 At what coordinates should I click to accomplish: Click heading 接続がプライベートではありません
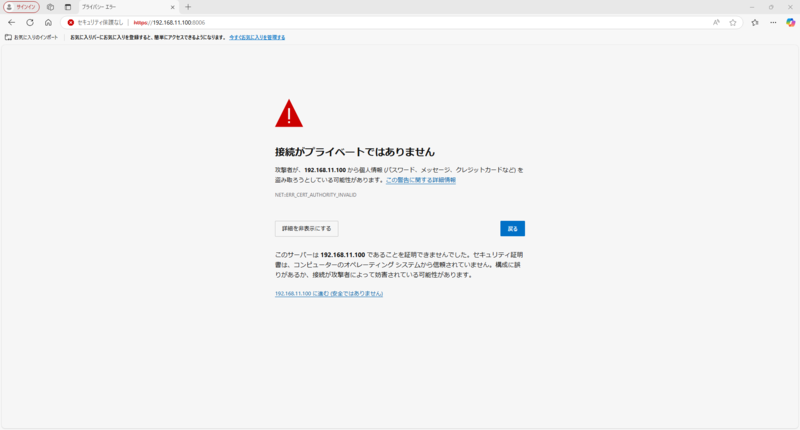click(x=355, y=151)
